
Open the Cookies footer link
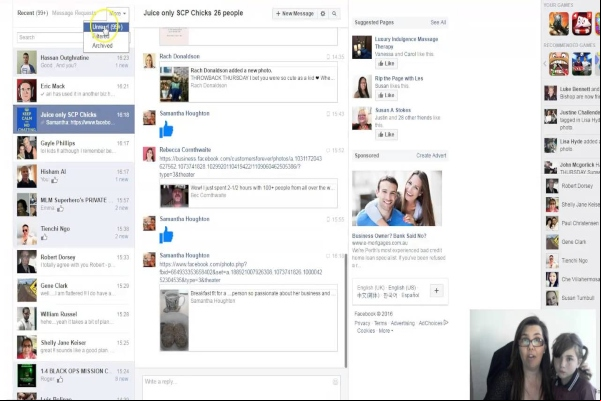366,331
